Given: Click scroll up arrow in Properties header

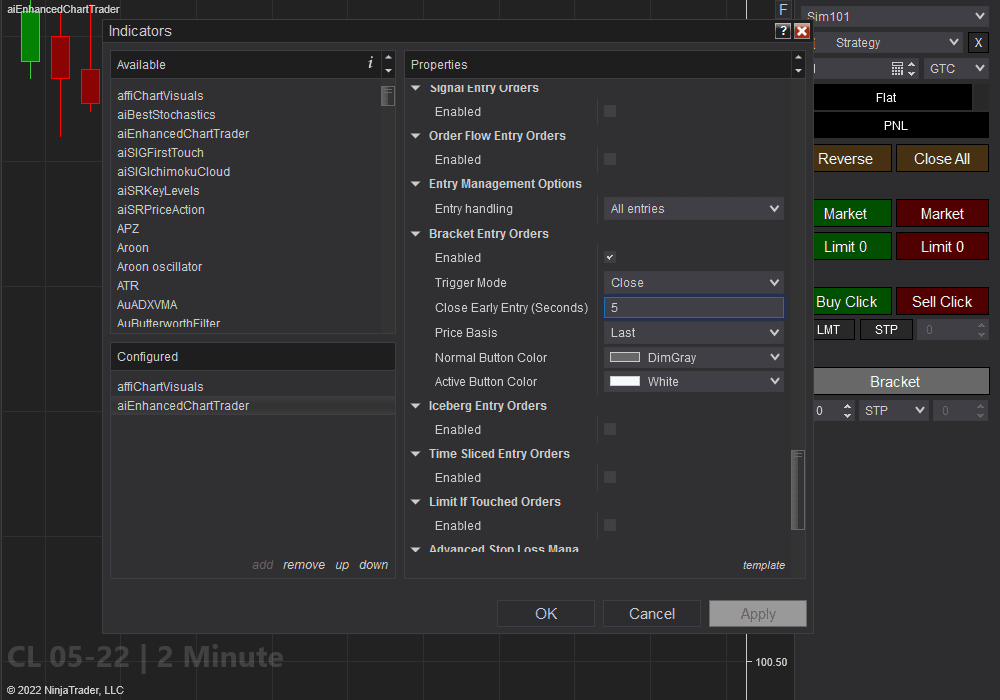Looking at the screenshot, I should [797, 58].
